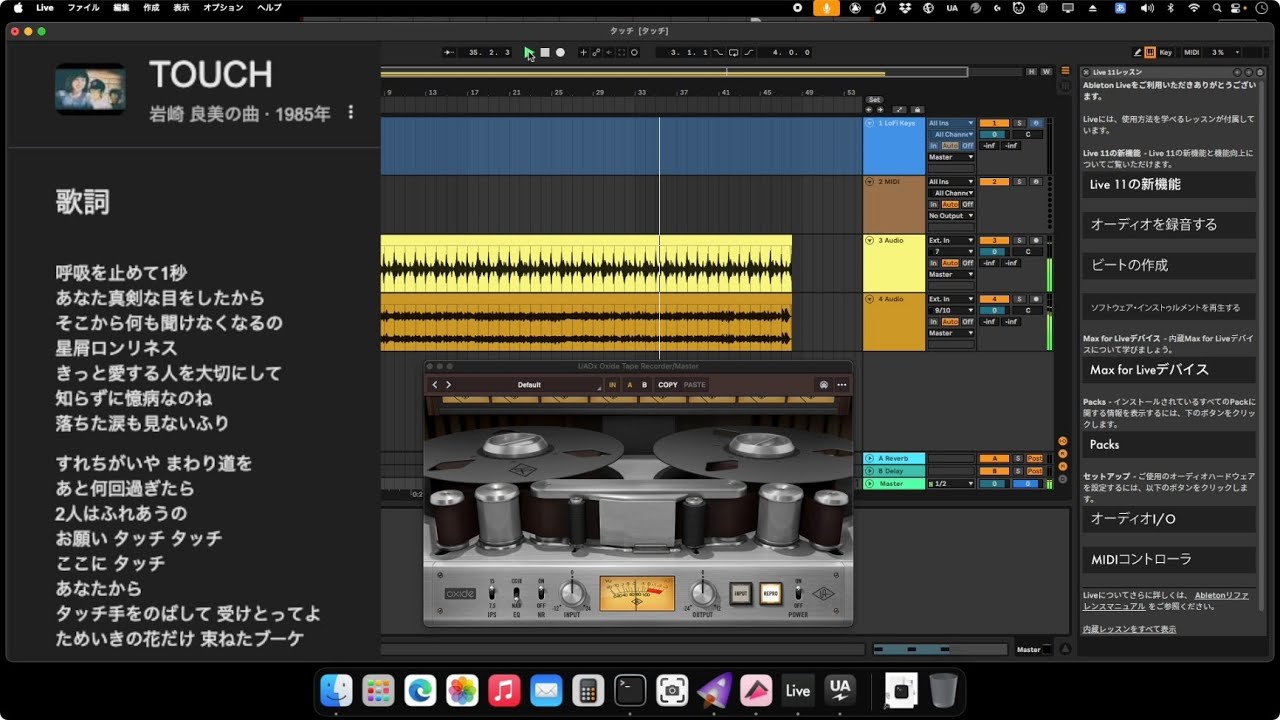This screenshot has height=720, width=1280.
Task: Open the 作成 menu
Action: (151, 7)
